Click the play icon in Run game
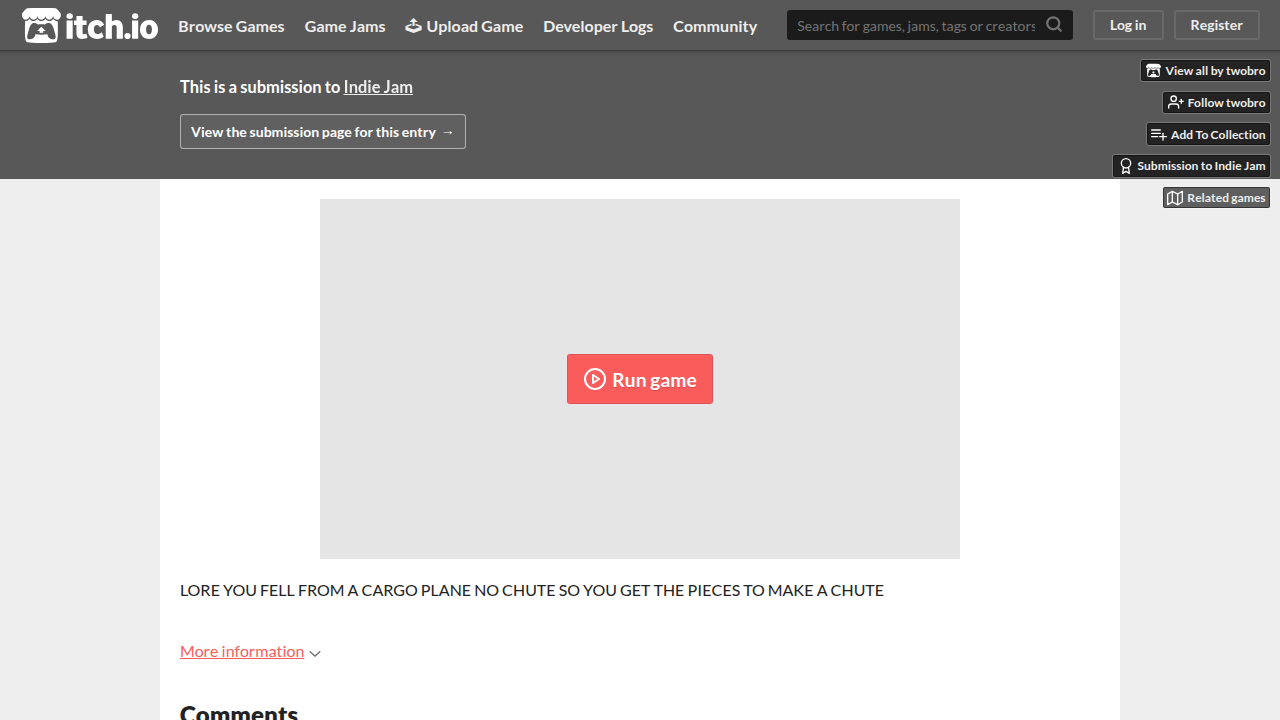Image resolution: width=1280 pixels, height=720 pixels. 595,379
